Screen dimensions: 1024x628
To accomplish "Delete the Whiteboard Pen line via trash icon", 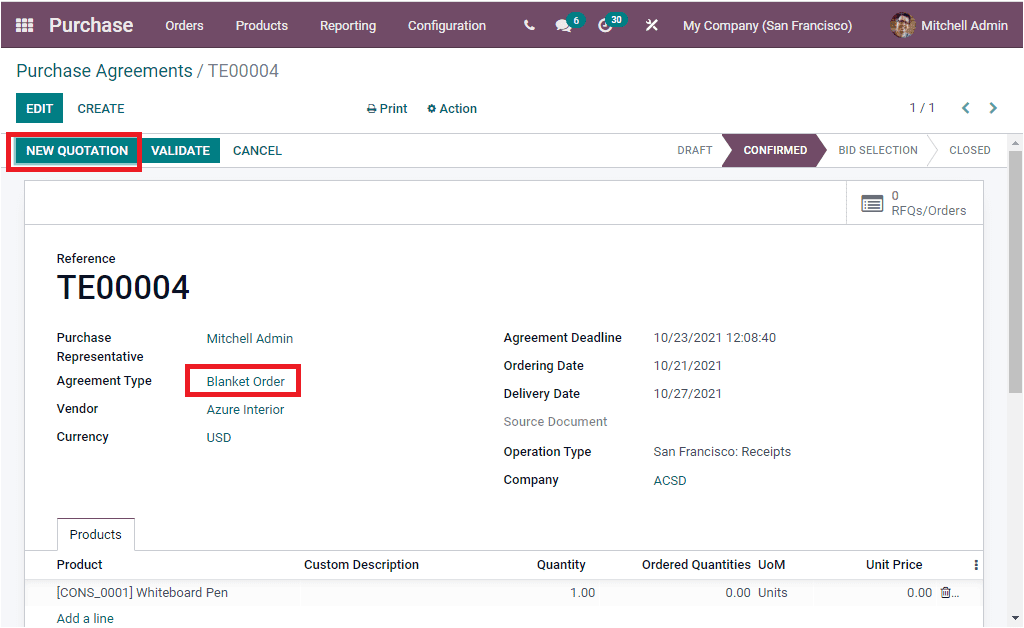I will pos(946,592).
